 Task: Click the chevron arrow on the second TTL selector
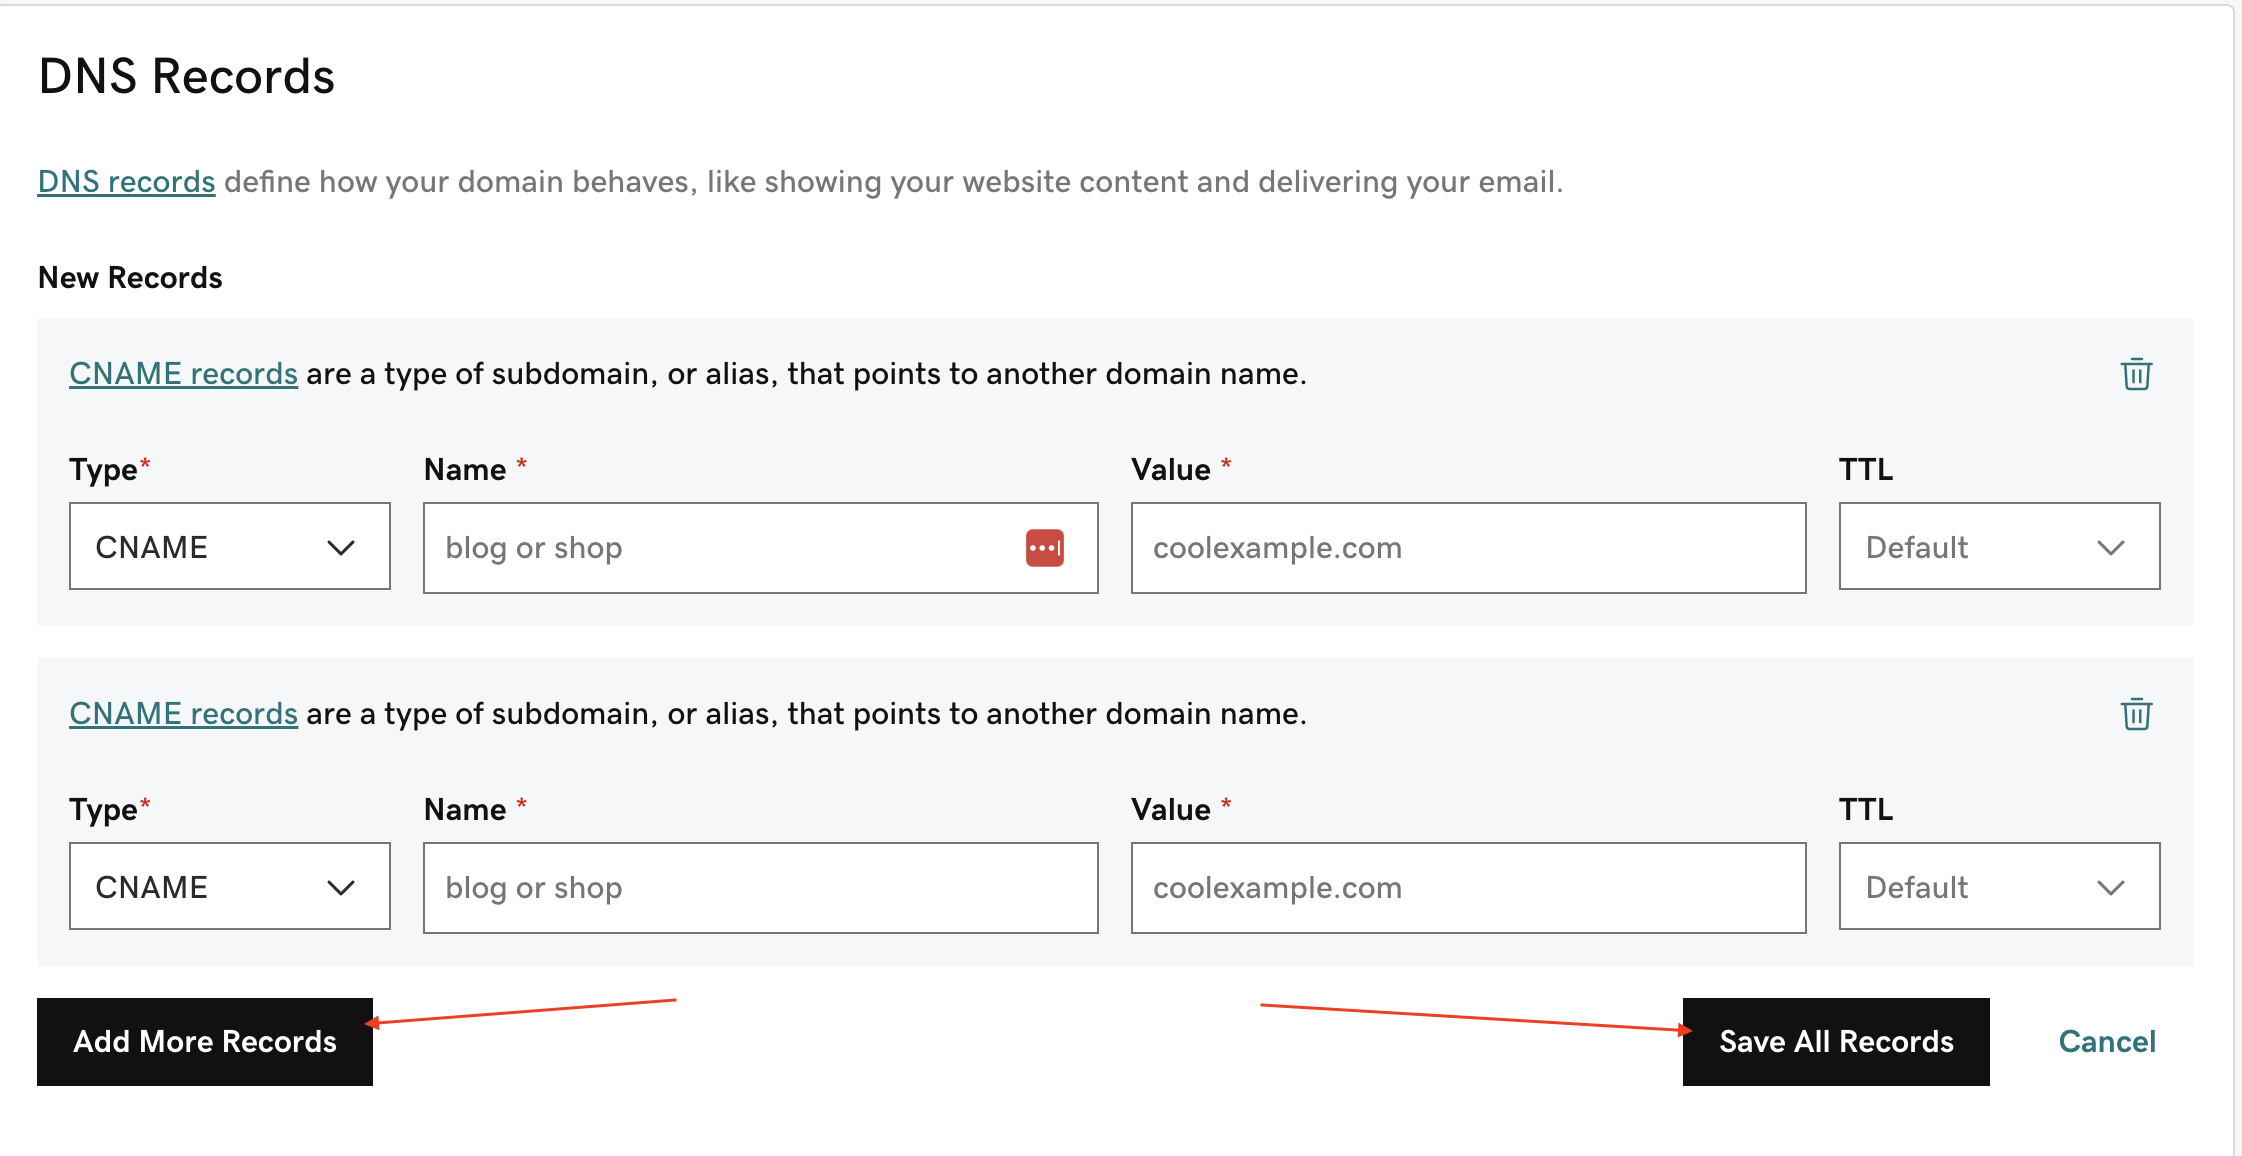pos(2110,888)
